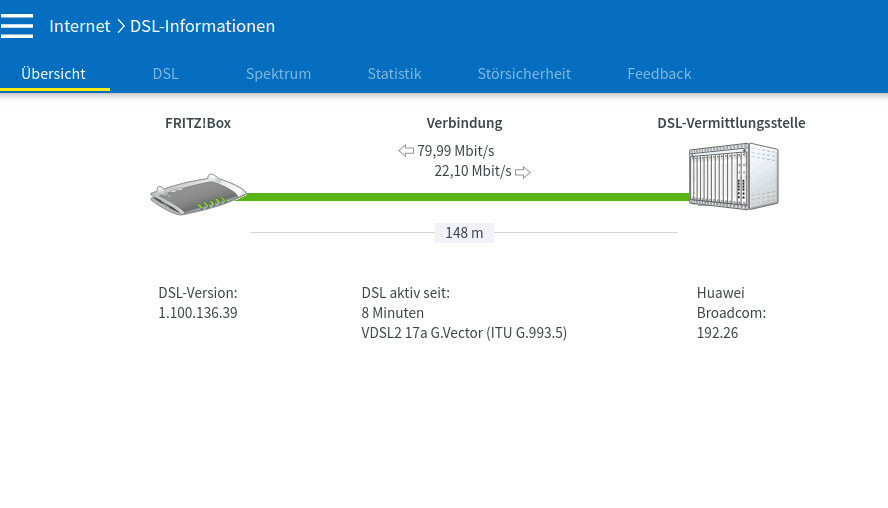Click the downstream left arrow icon
The height and width of the screenshot is (508, 888).
click(406, 151)
